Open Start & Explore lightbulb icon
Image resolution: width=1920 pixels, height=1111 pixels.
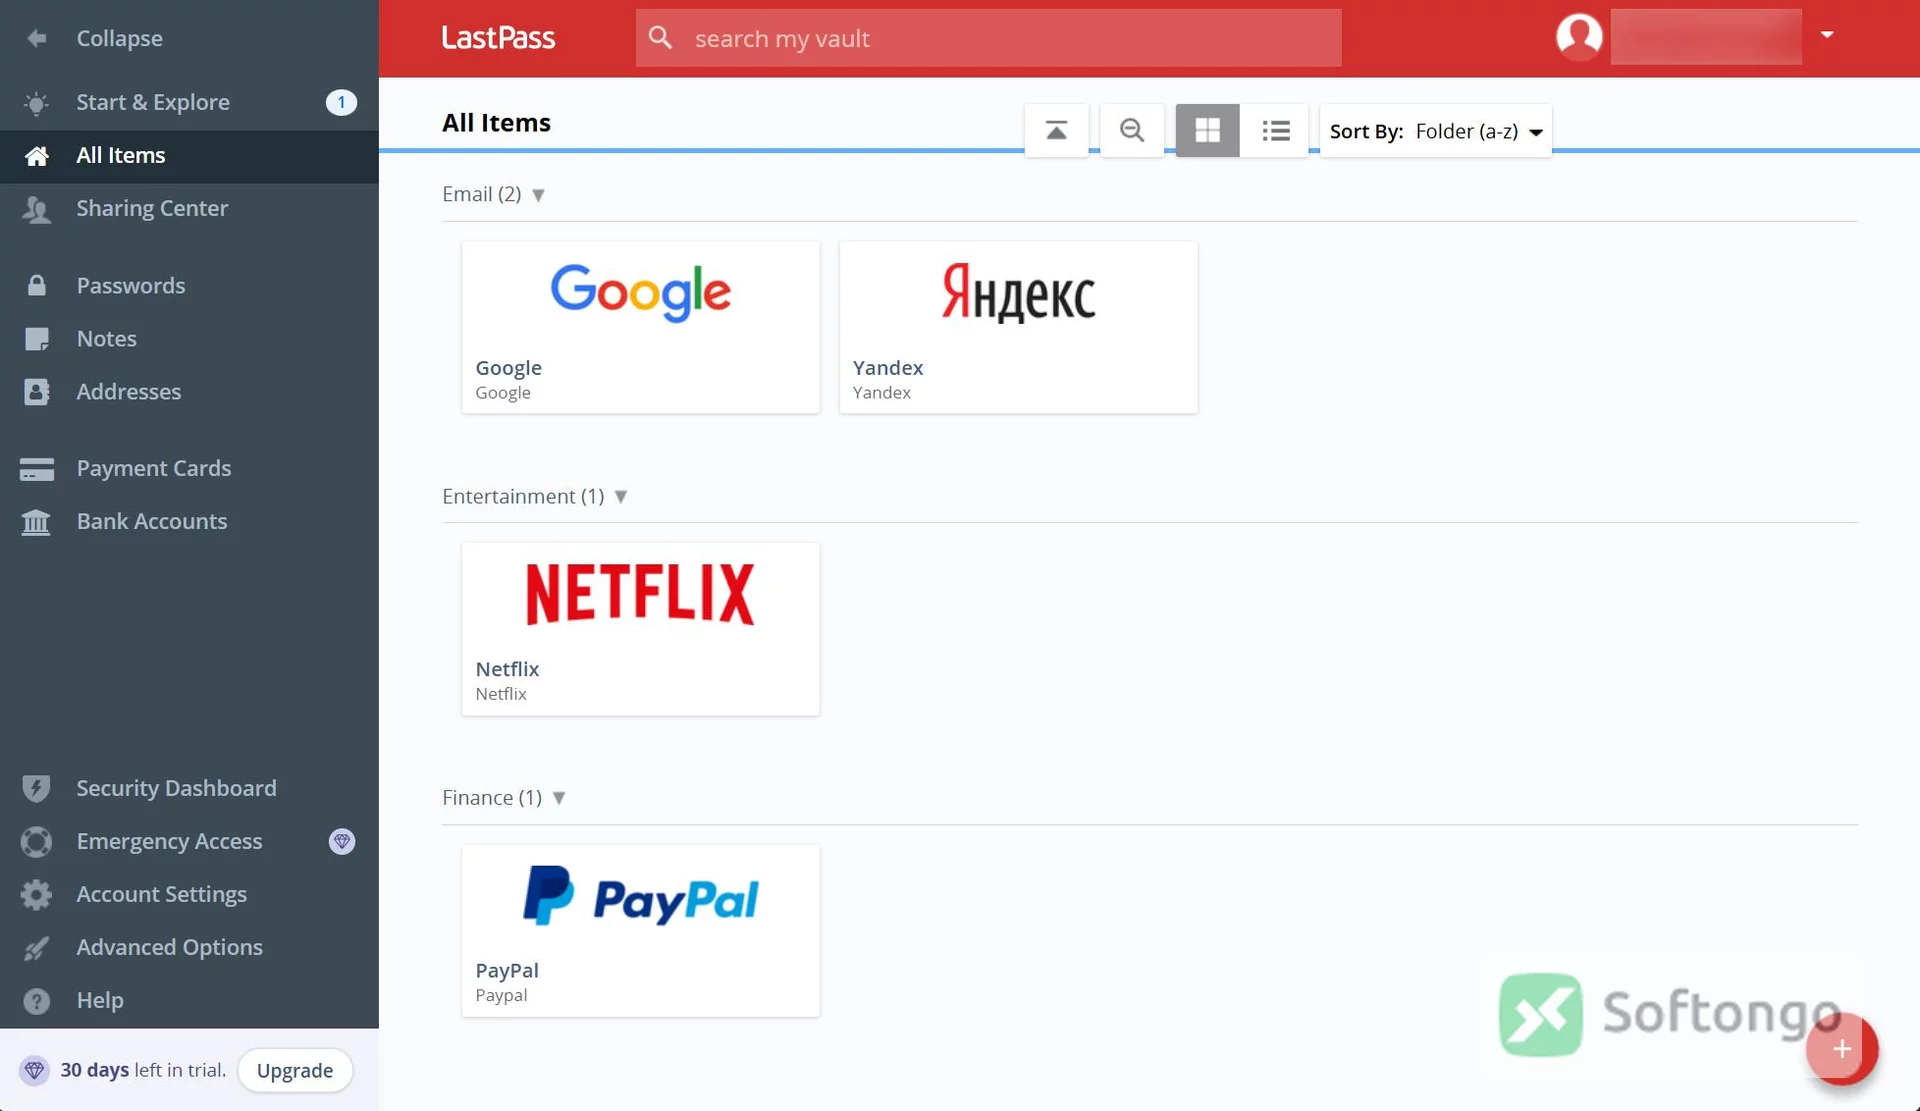click(x=36, y=102)
